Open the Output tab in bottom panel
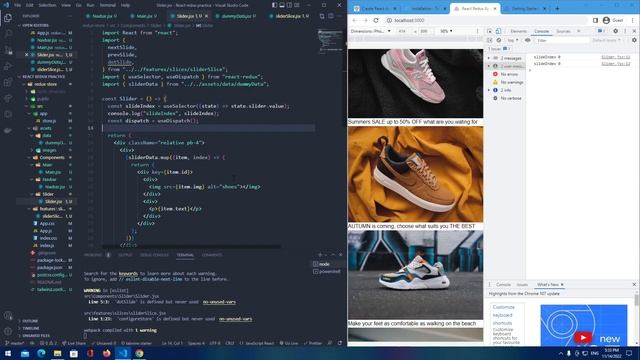The width and height of the screenshot is (640, 360). click(x=125, y=255)
